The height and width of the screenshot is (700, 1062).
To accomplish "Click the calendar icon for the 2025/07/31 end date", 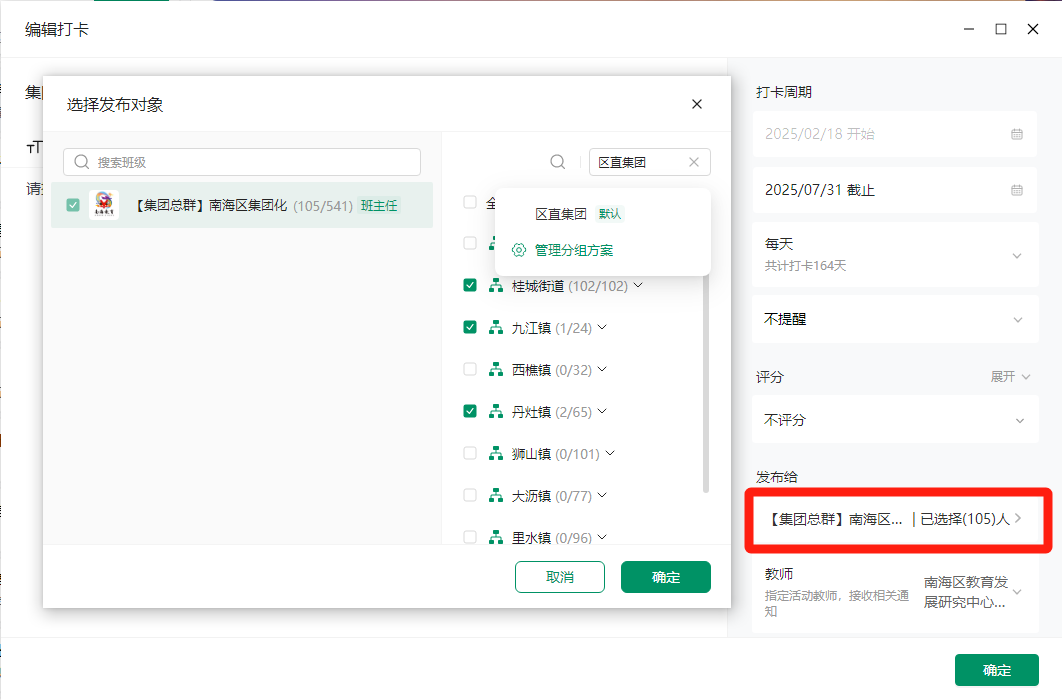I will pos(1017,190).
